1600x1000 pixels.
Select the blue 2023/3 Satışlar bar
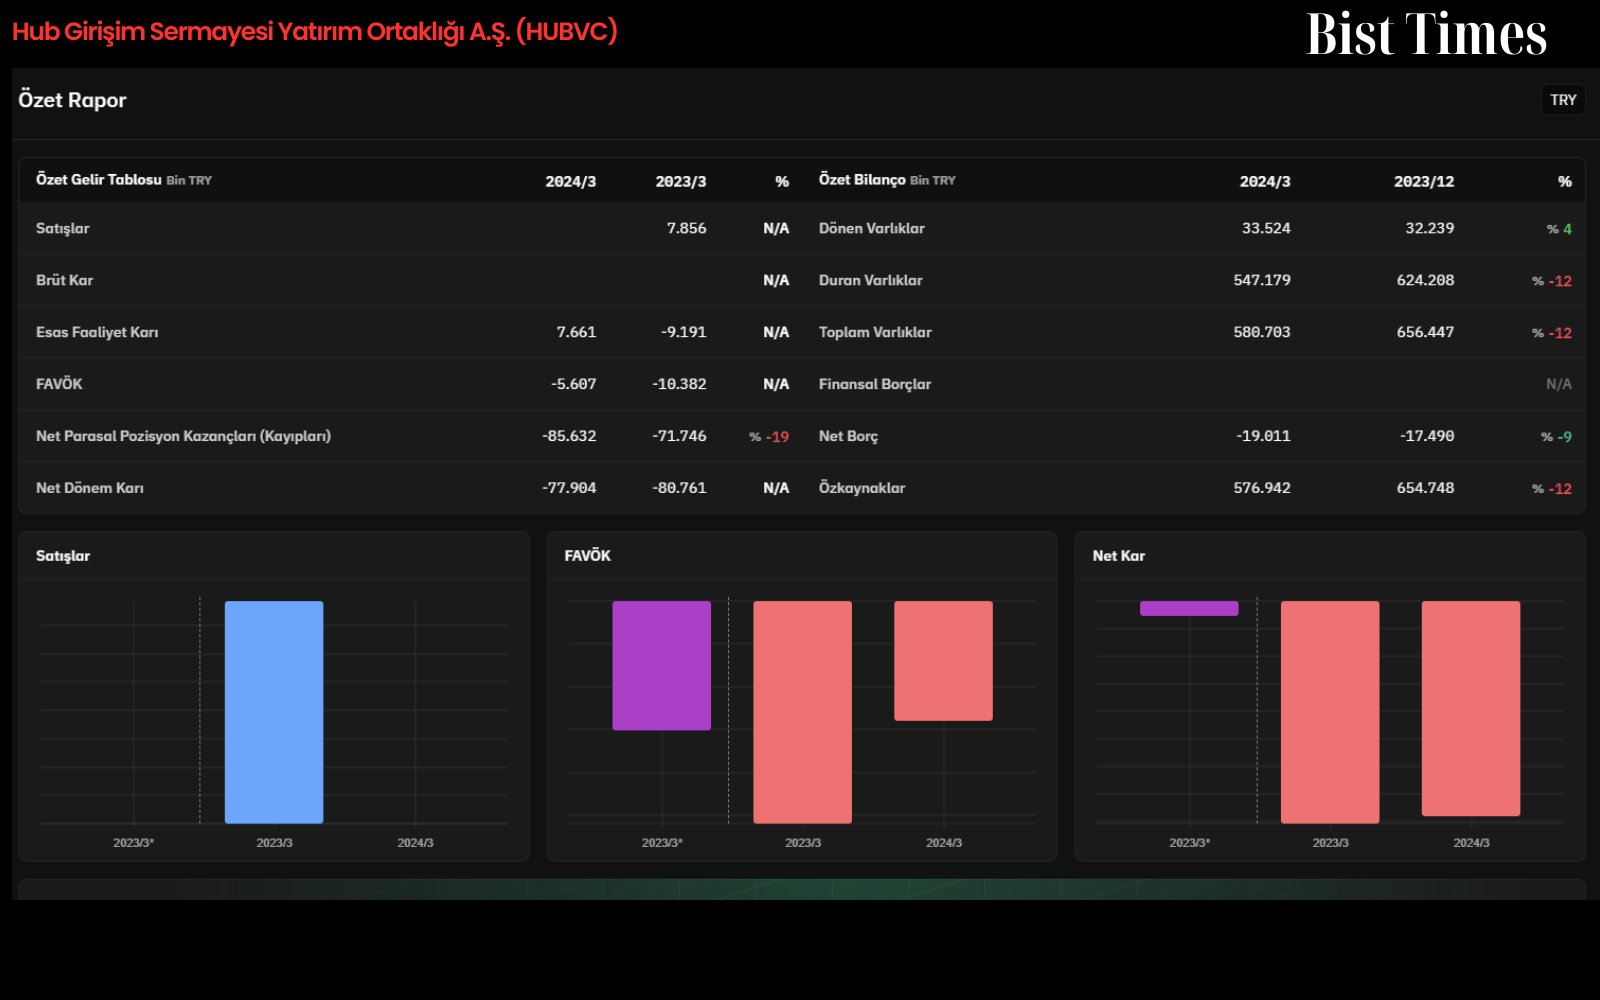click(x=274, y=712)
